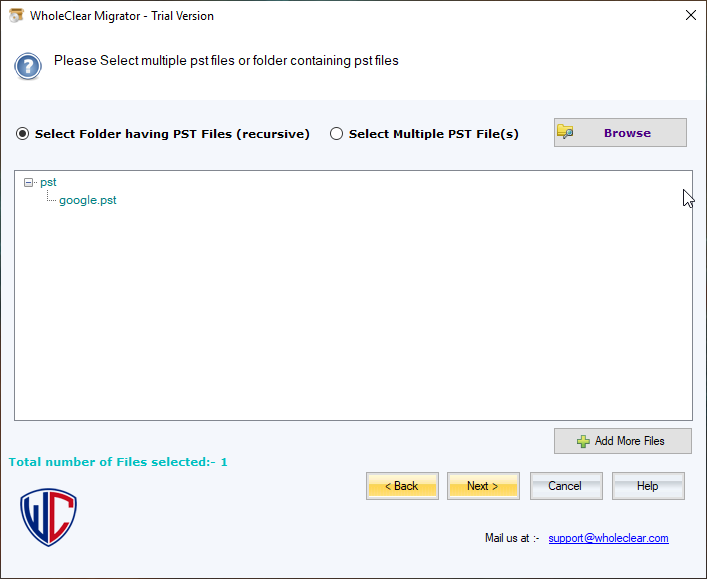Go back with the Back button
707x579 pixels.
[402, 486]
